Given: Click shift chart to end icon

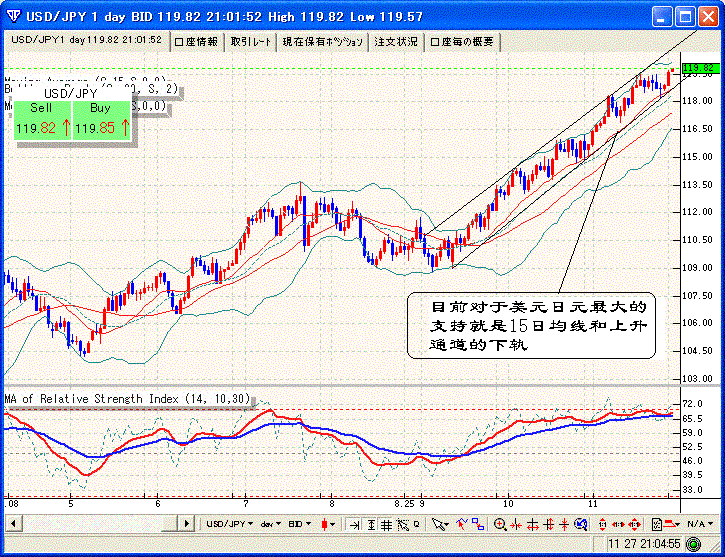Looking at the screenshot, I should coord(355,525).
